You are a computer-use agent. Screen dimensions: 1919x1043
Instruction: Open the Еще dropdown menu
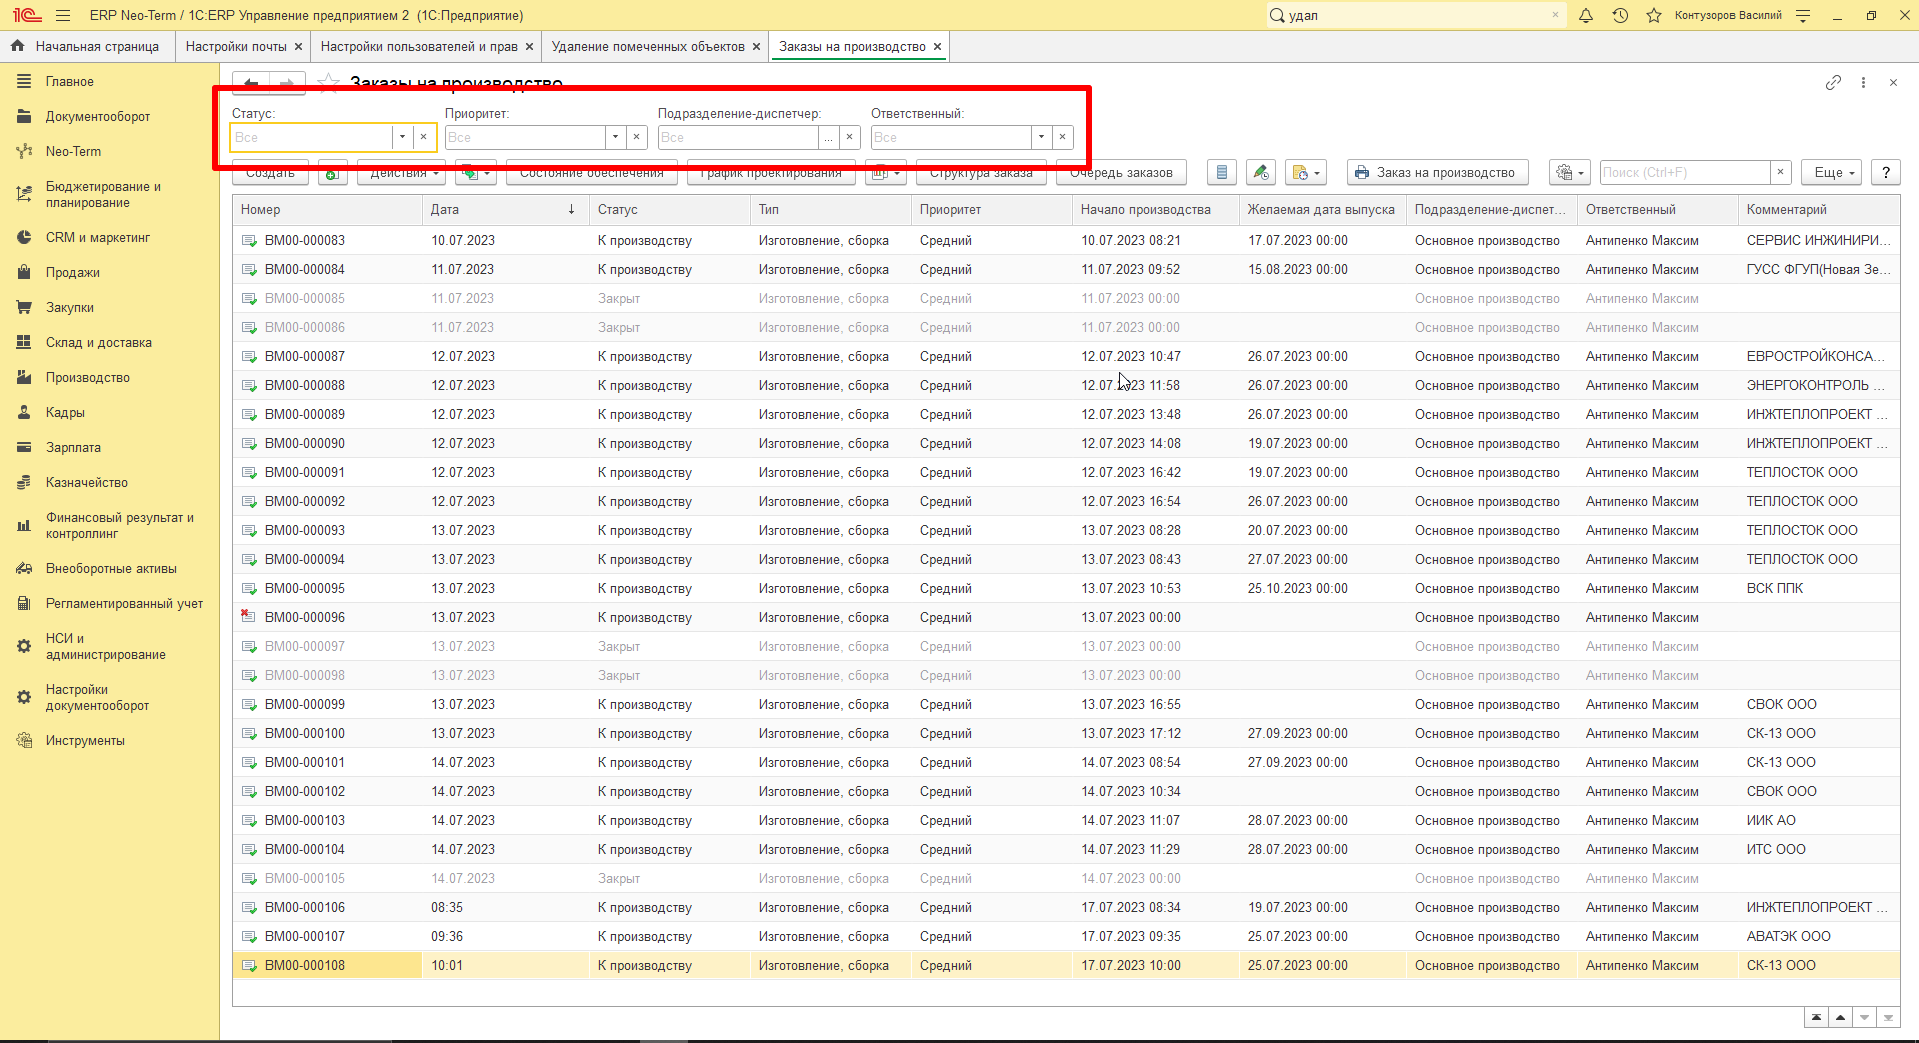click(x=1833, y=172)
